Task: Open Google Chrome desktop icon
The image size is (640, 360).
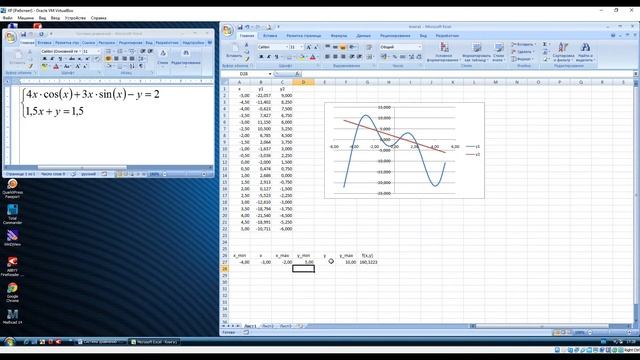Action: pyautogui.click(x=12, y=292)
